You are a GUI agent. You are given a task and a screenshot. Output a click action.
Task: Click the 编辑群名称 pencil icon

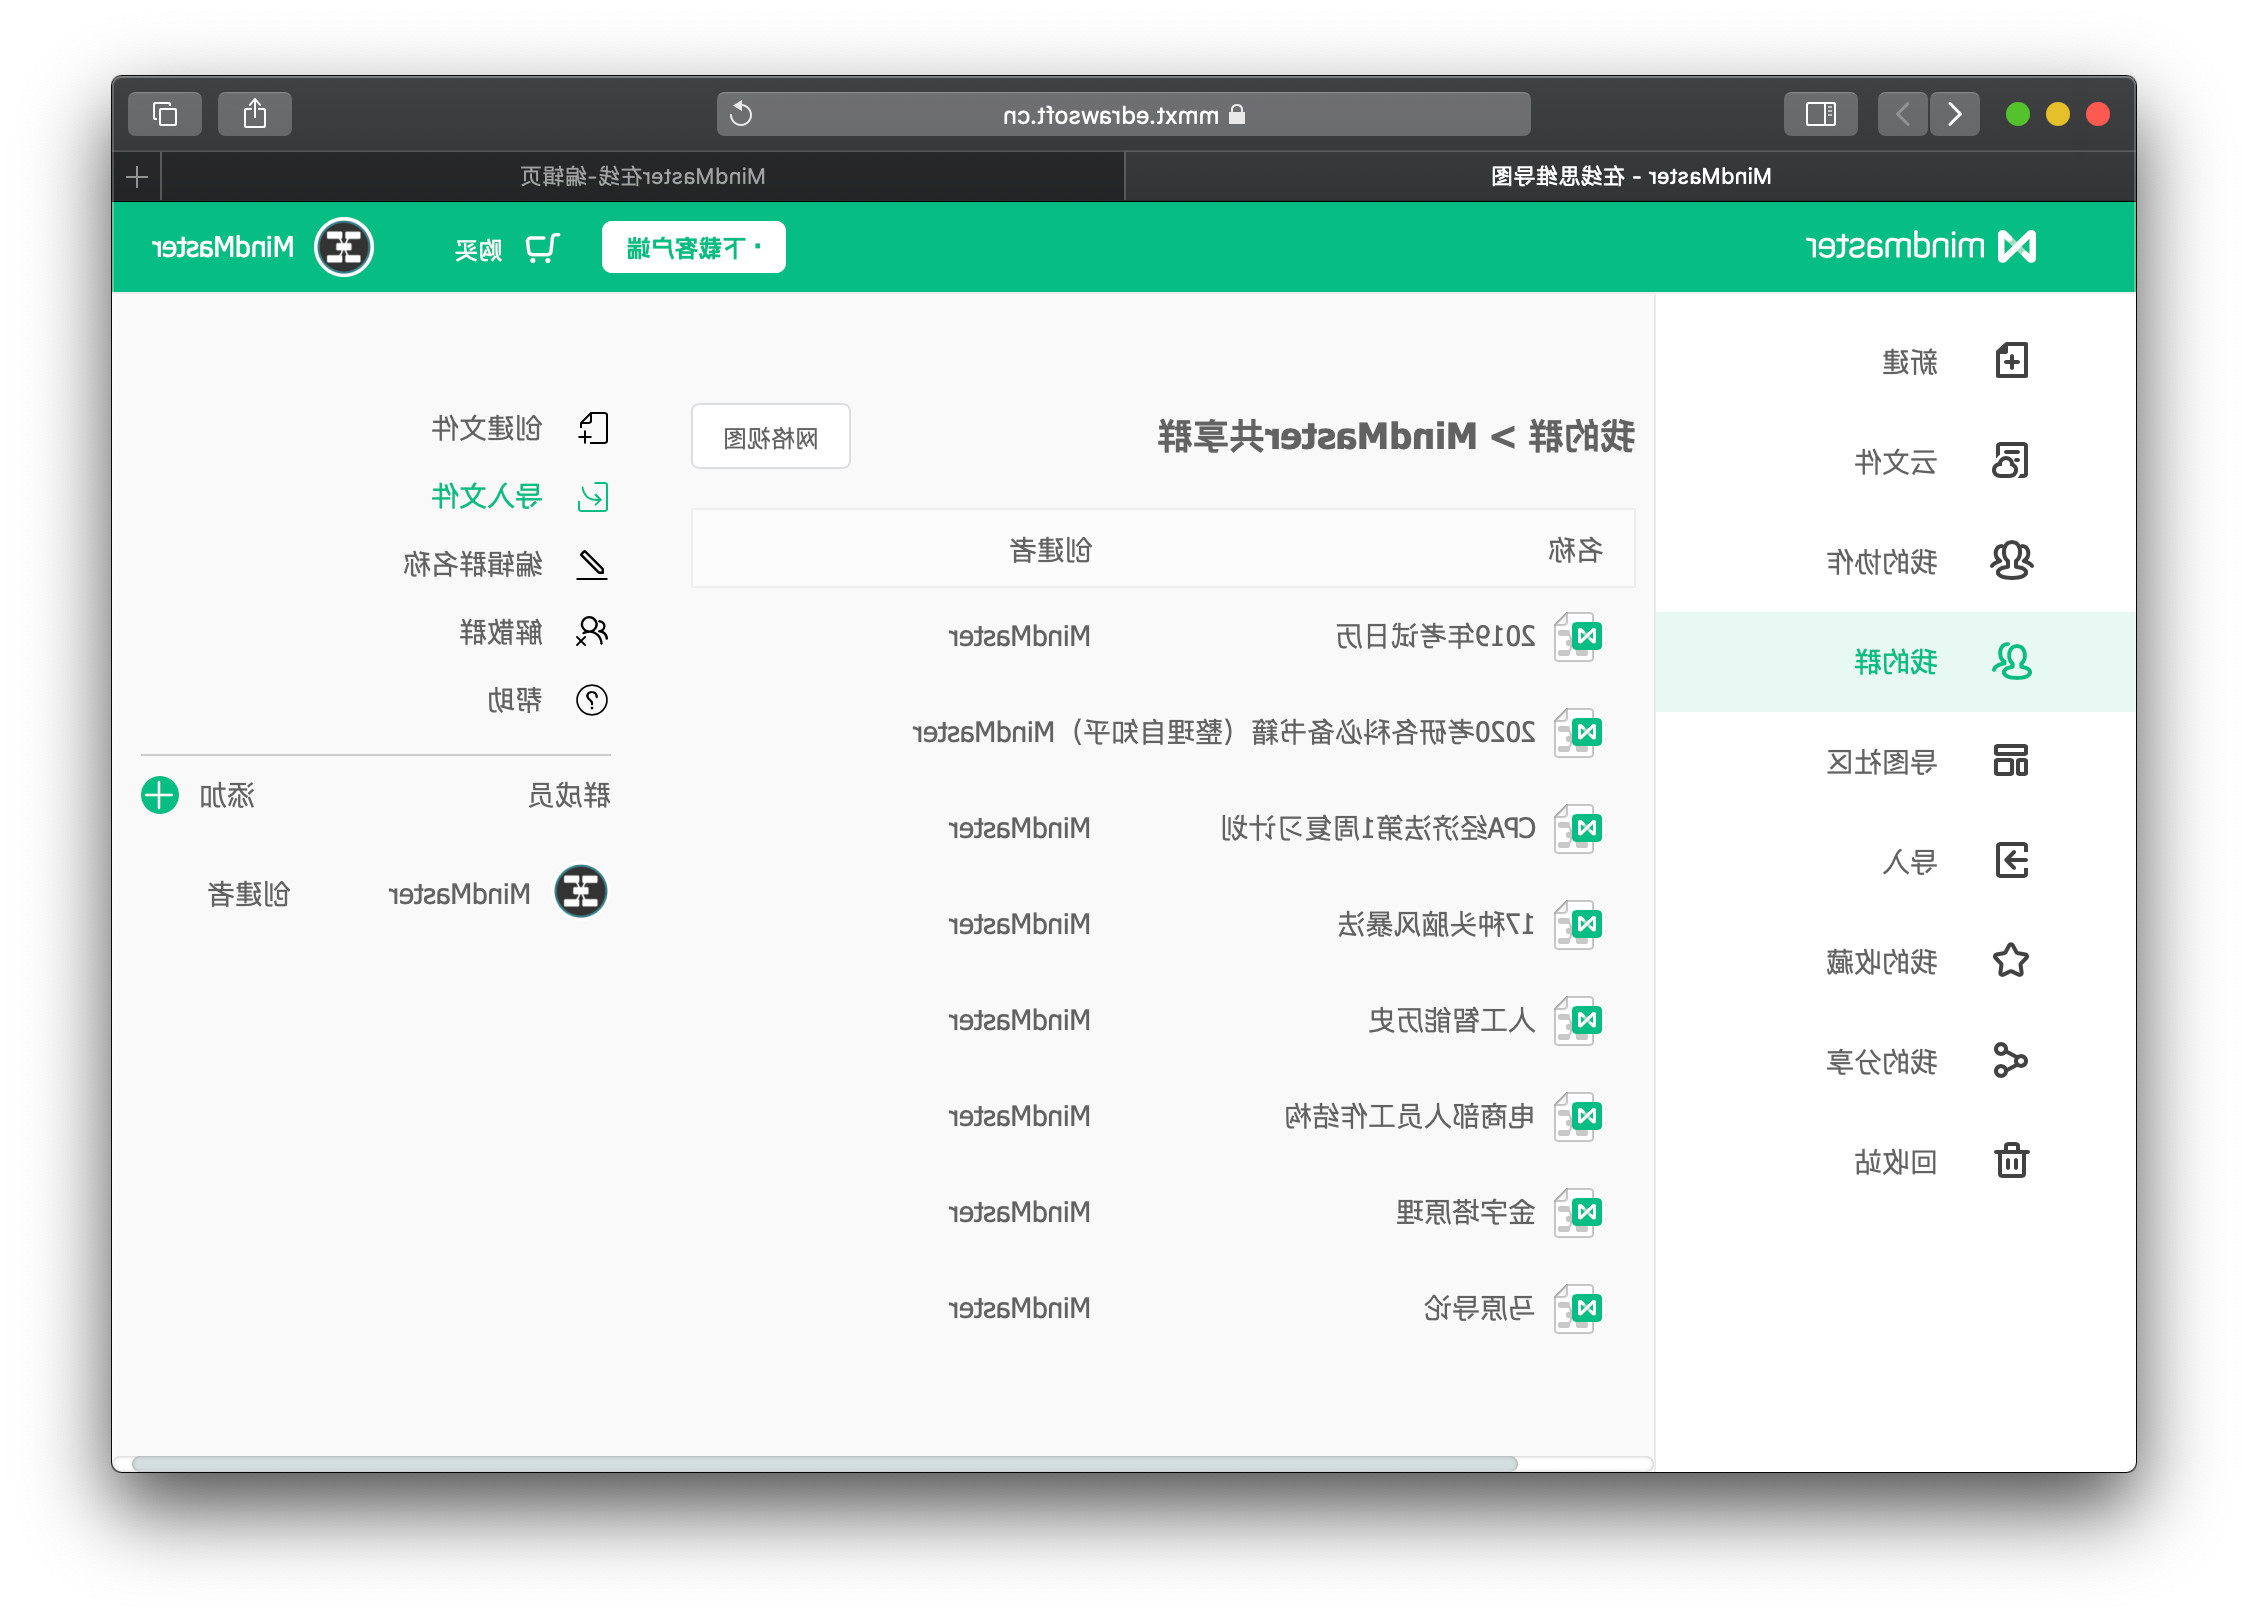[592, 564]
